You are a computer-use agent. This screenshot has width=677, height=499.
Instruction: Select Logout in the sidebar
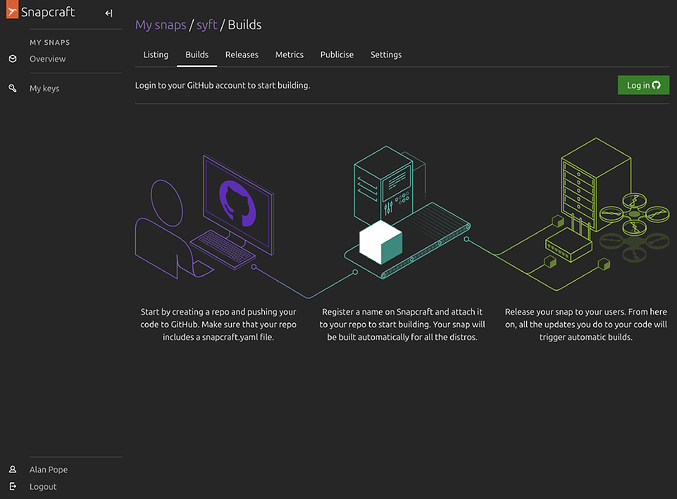(43, 487)
